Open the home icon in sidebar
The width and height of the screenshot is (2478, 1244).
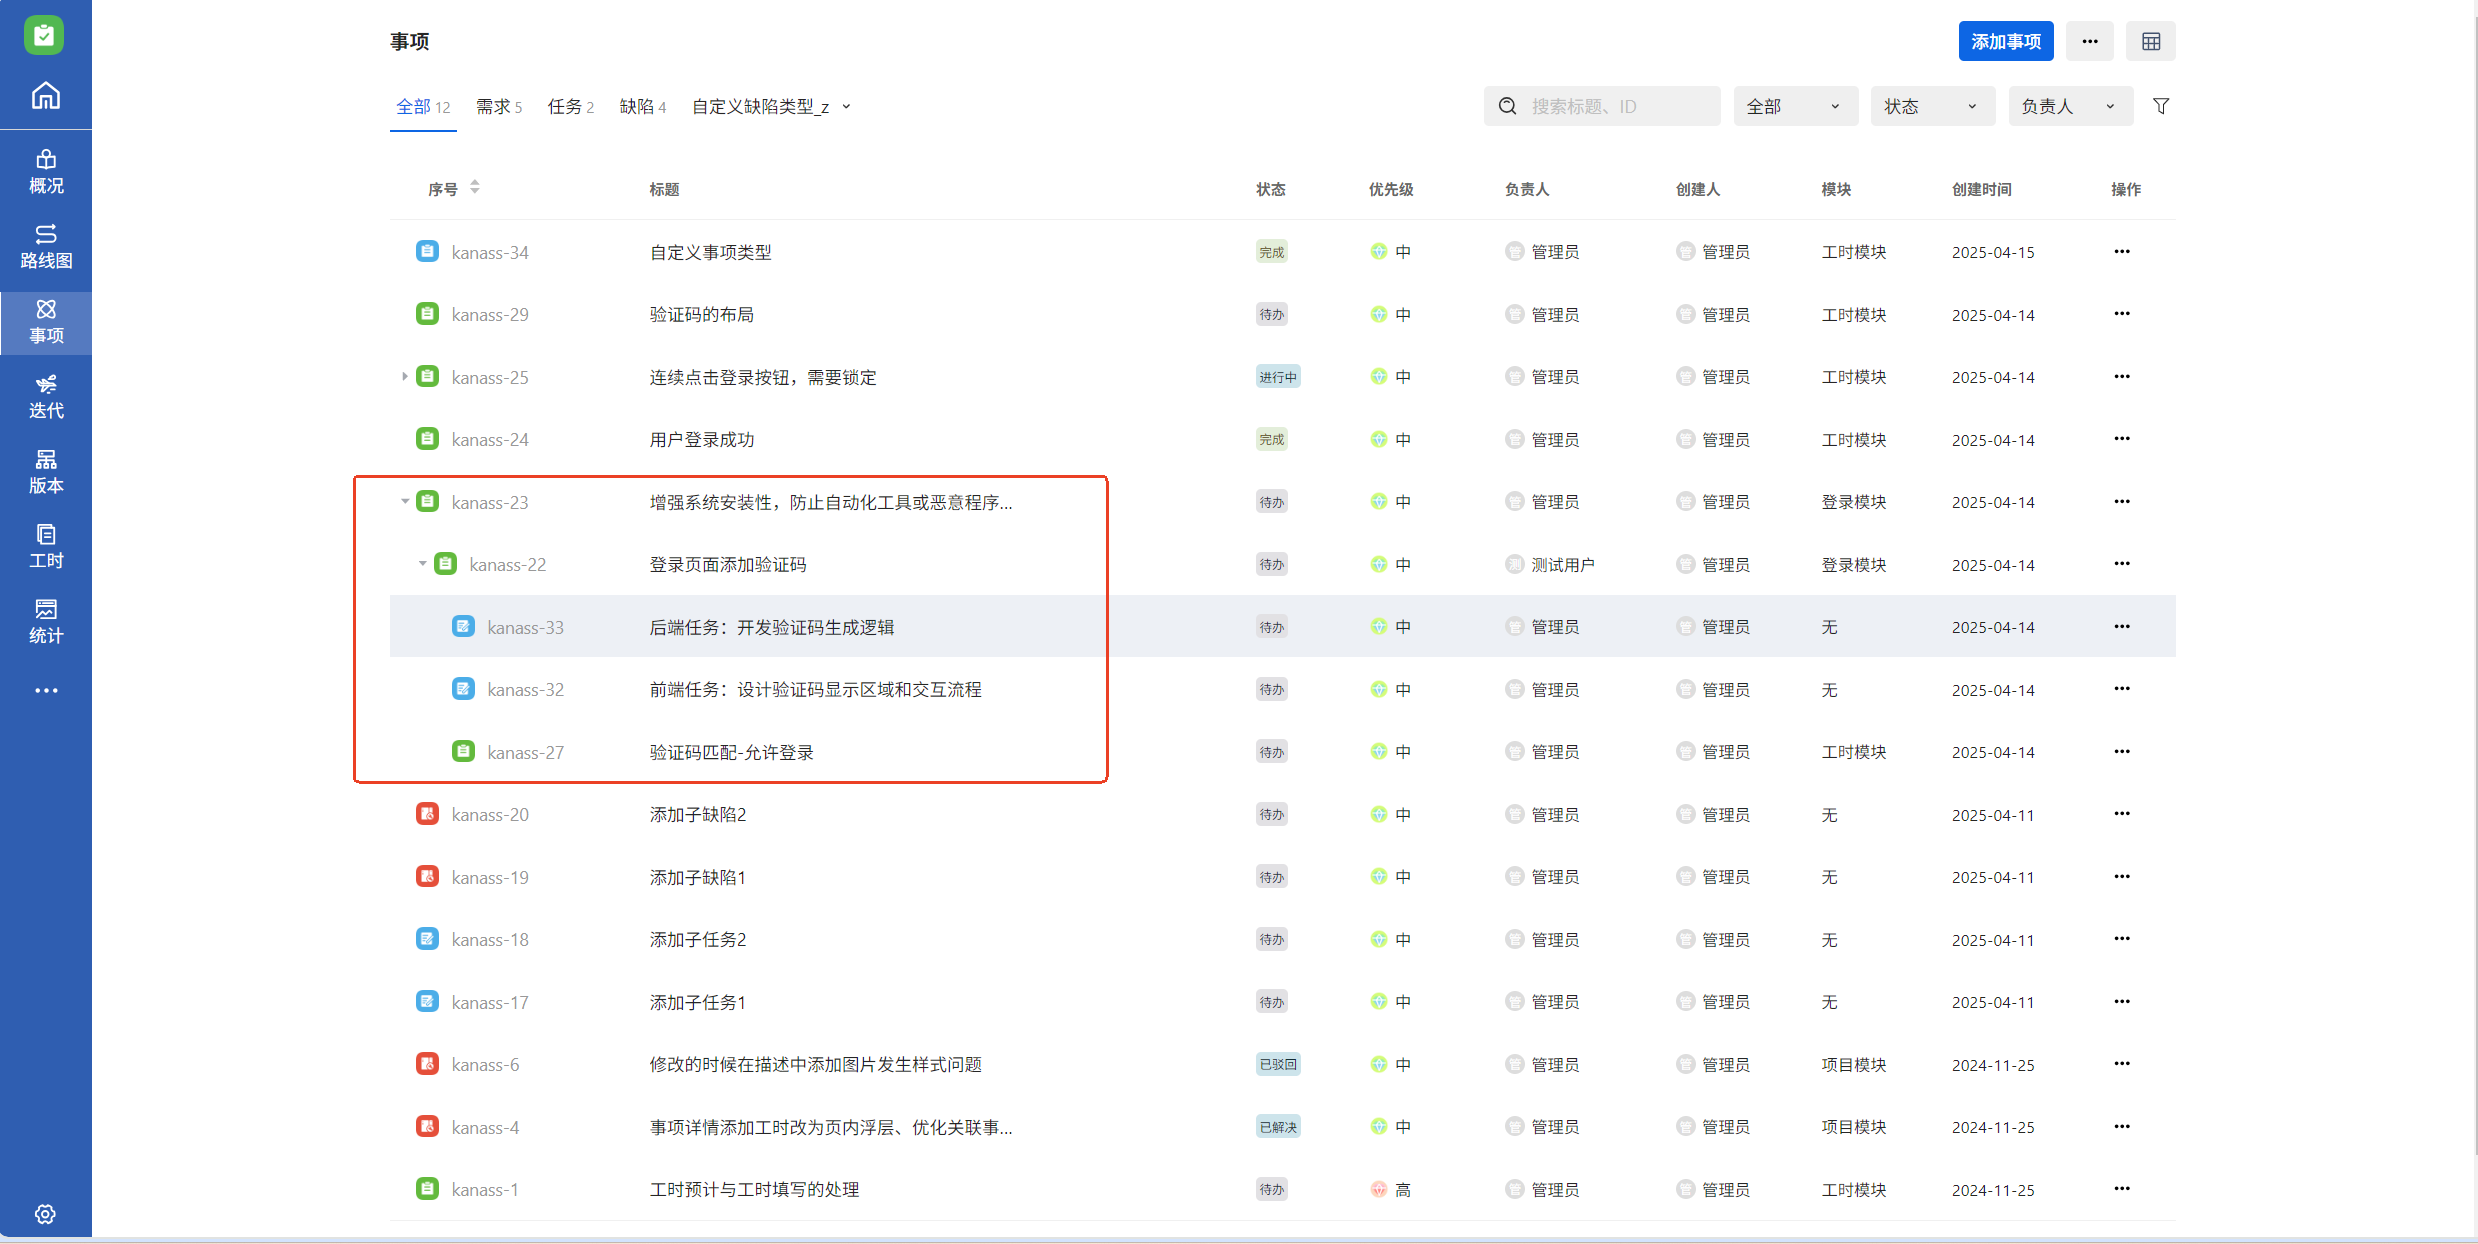click(x=45, y=96)
